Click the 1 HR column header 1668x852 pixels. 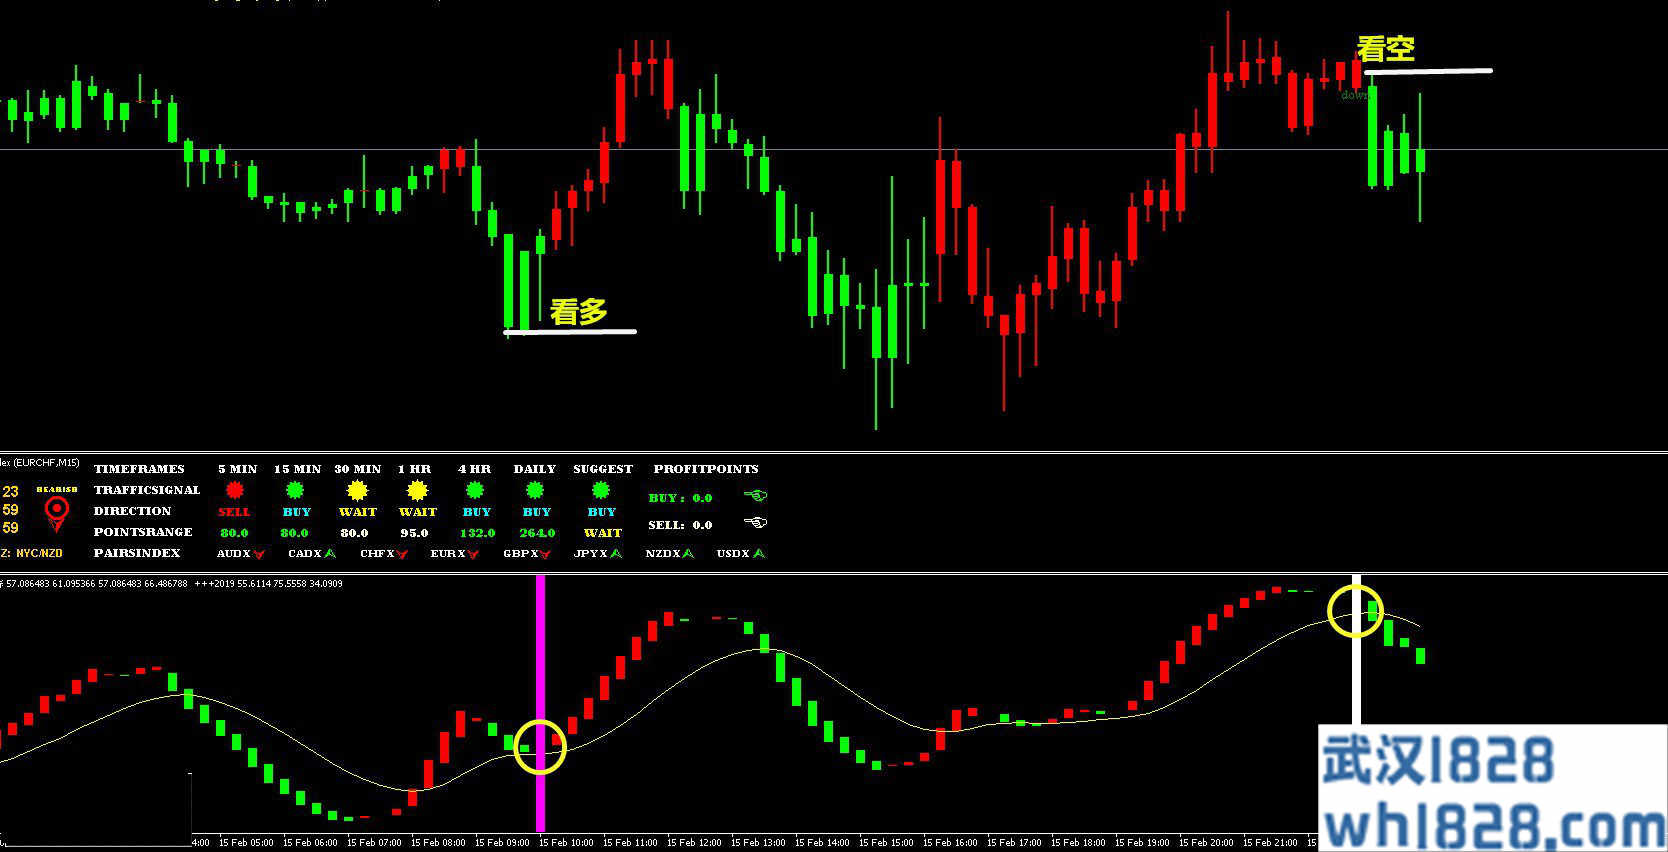click(x=414, y=469)
